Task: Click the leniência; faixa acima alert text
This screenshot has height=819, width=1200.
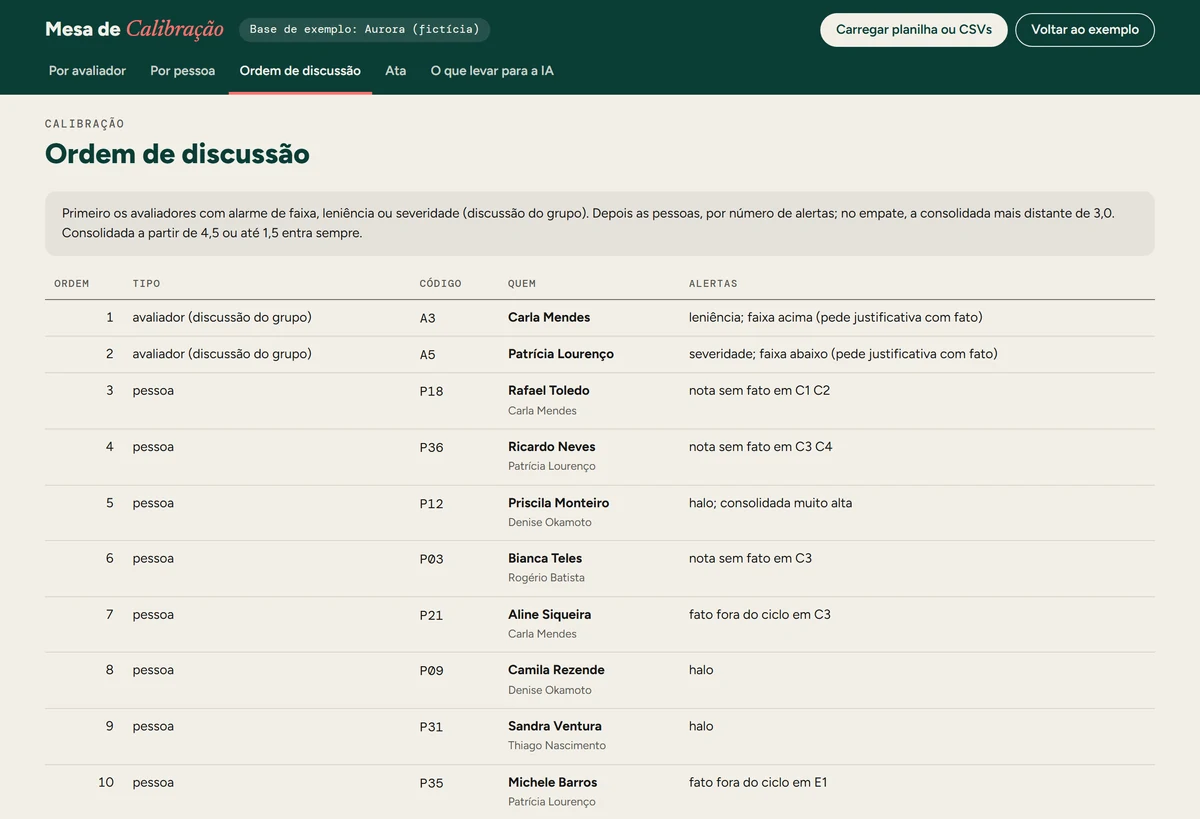Action: click(836, 318)
